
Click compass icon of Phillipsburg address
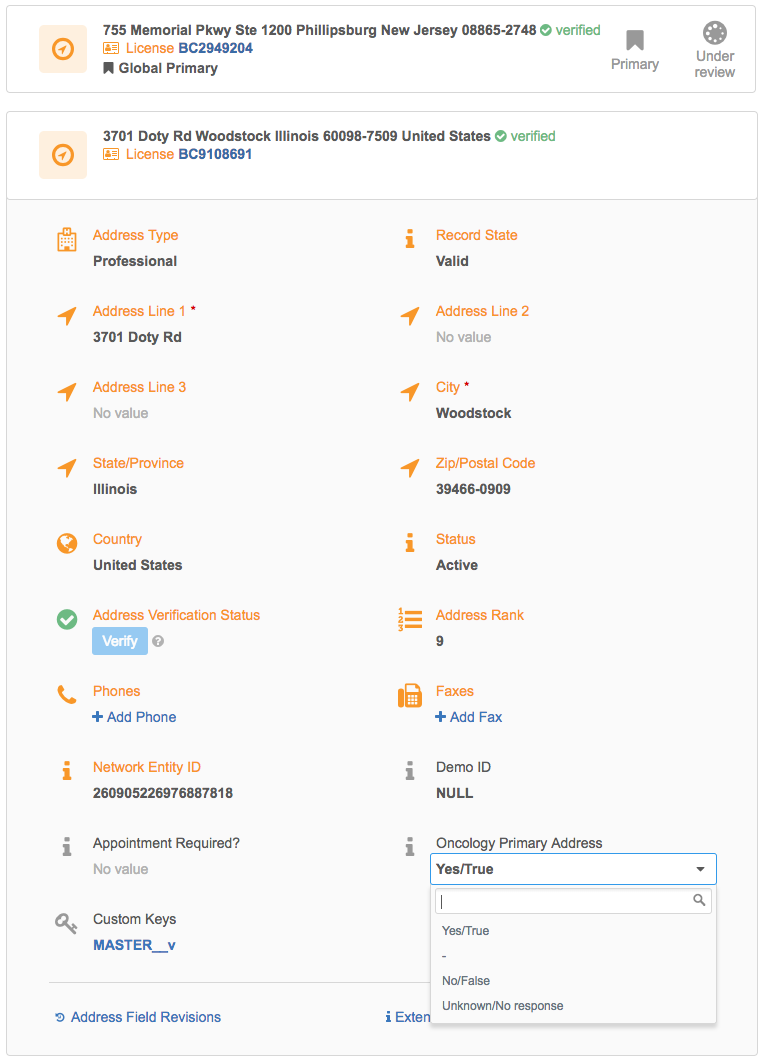(x=63, y=49)
